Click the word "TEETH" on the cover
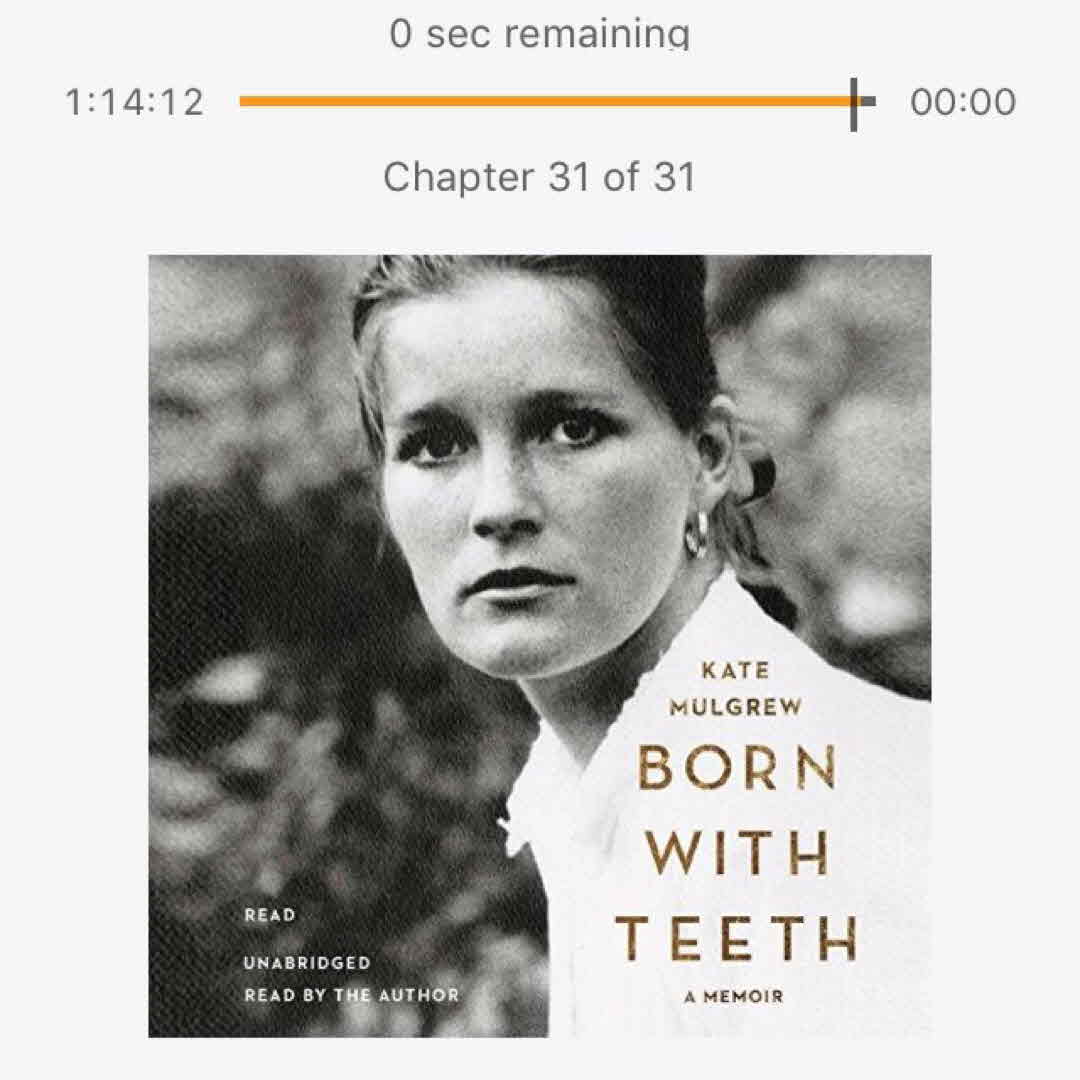The height and width of the screenshot is (1080, 1080). (x=736, y=938)
